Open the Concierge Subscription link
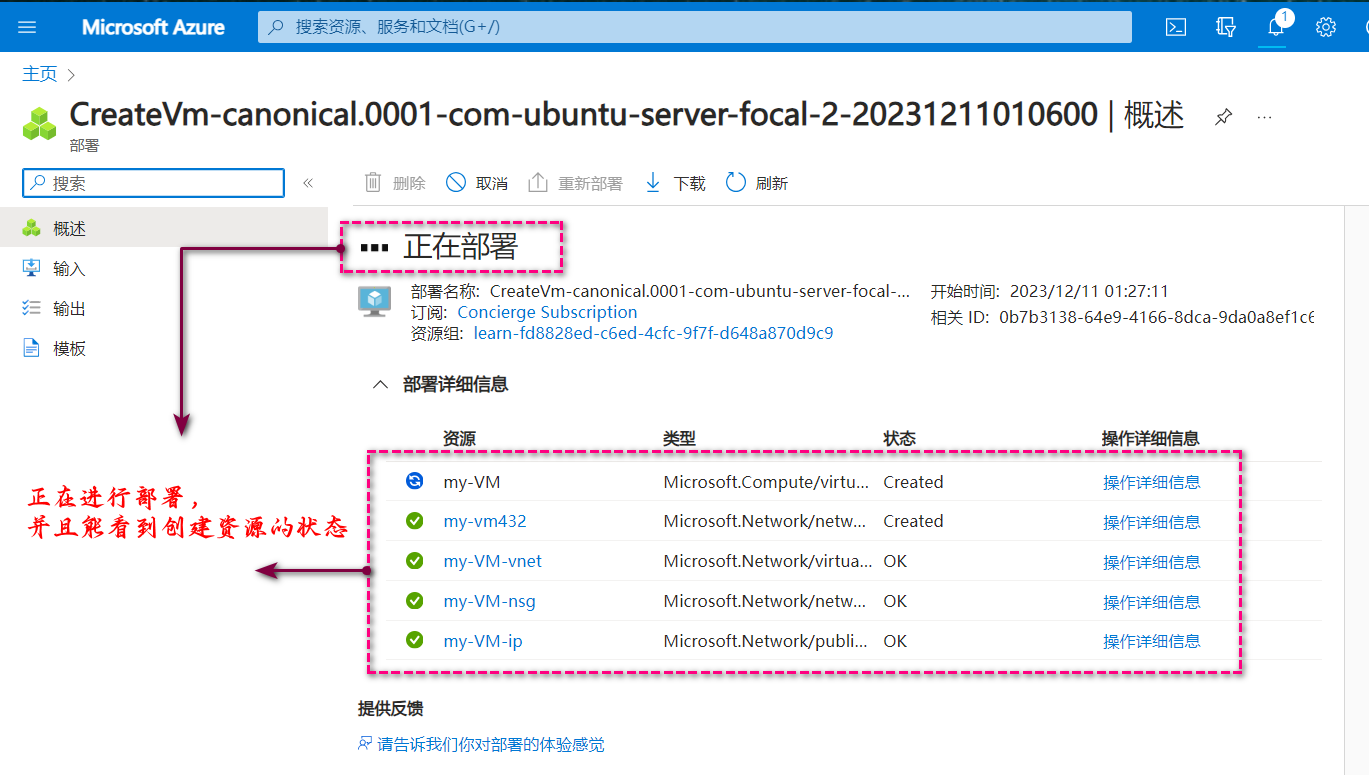This screenshot has width=1369, height=775. (x=547, y=312)
